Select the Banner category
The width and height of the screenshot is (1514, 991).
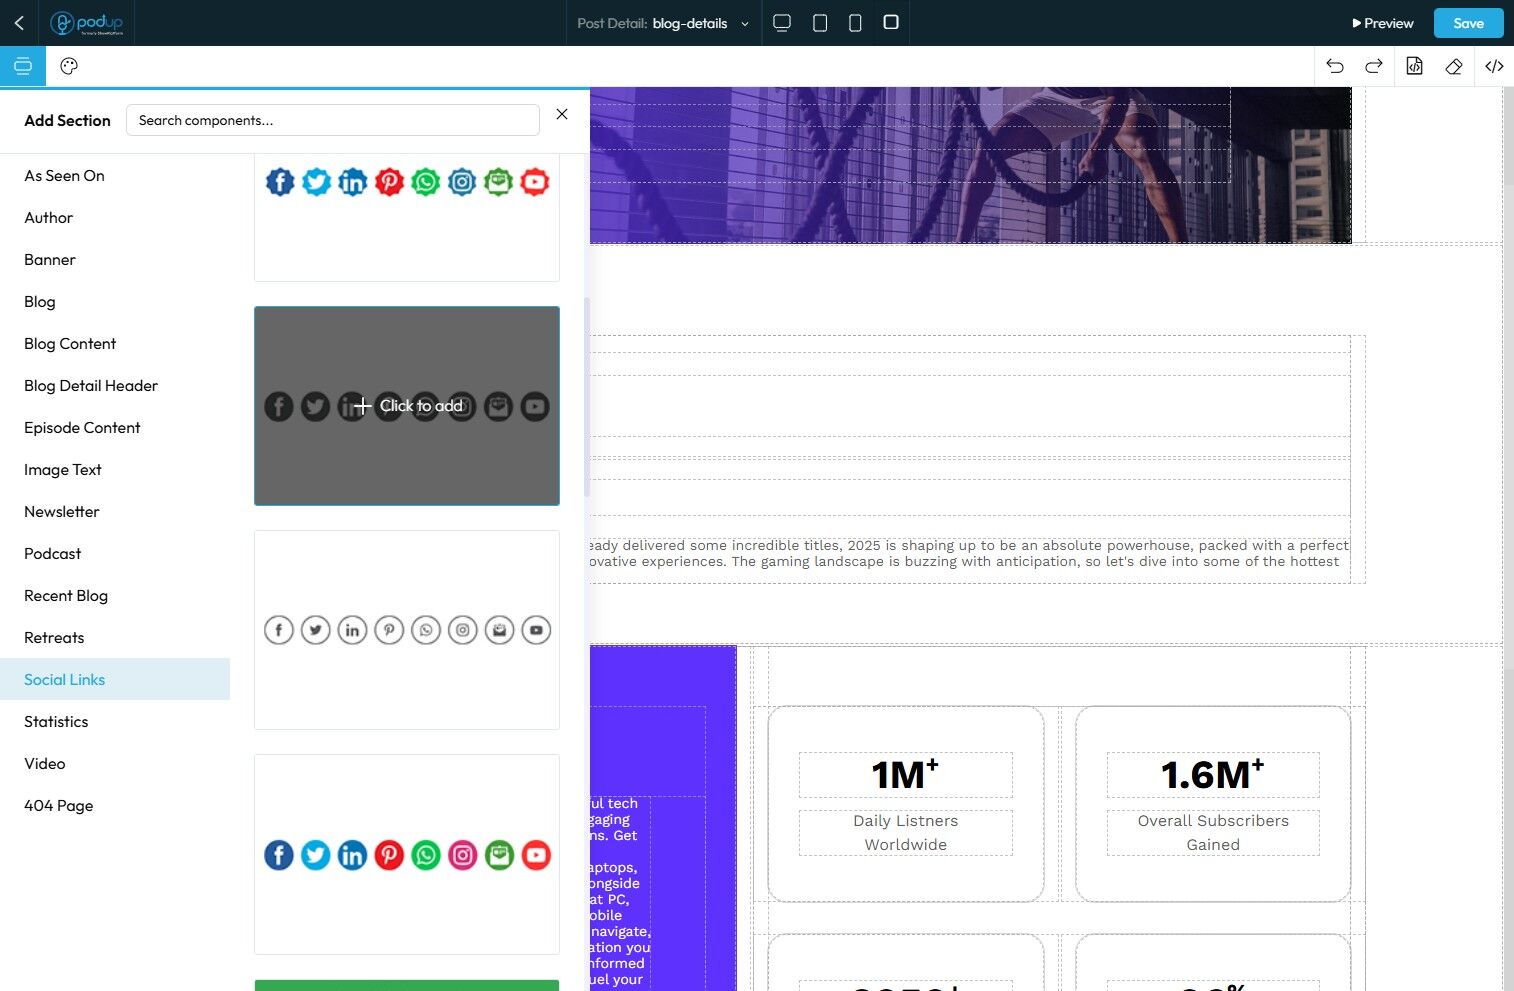pos(115,259)
